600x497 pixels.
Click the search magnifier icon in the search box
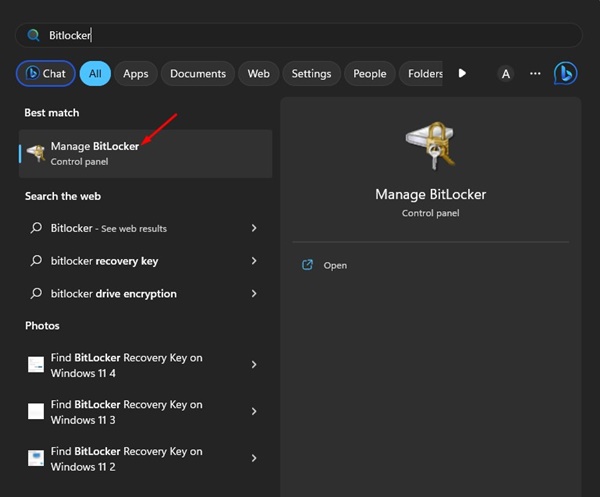[x=34, y=35]
